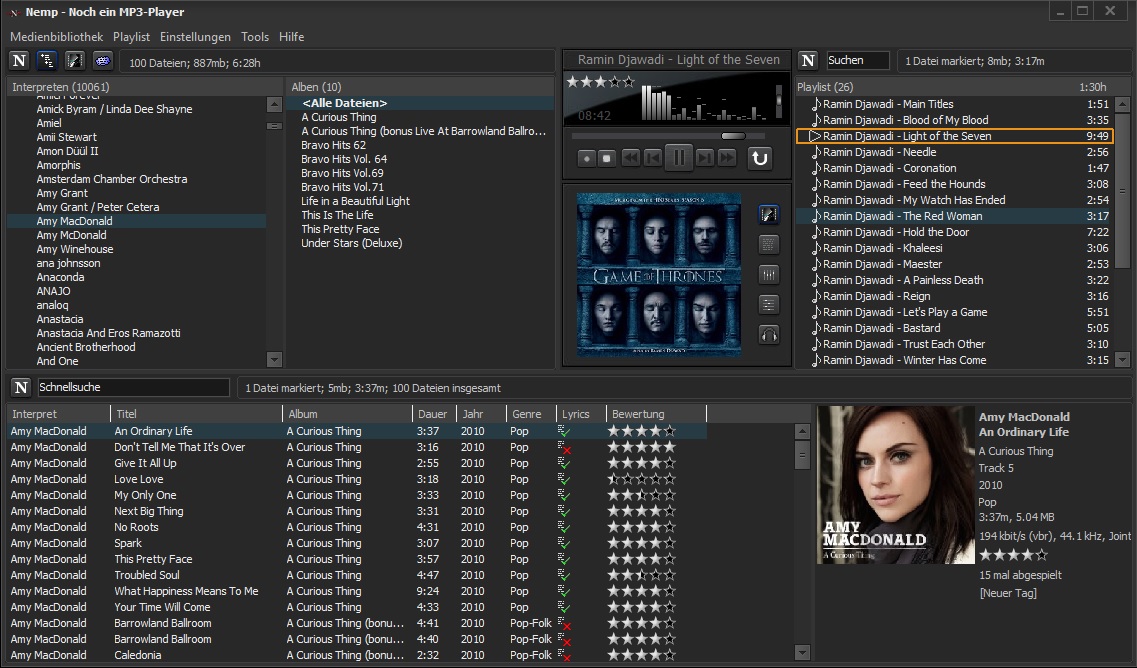Screen dimensions: 1137x668
Task: Click the N button beside Schnellsuche
Action: pyautogui.click(x=21, y=387)
